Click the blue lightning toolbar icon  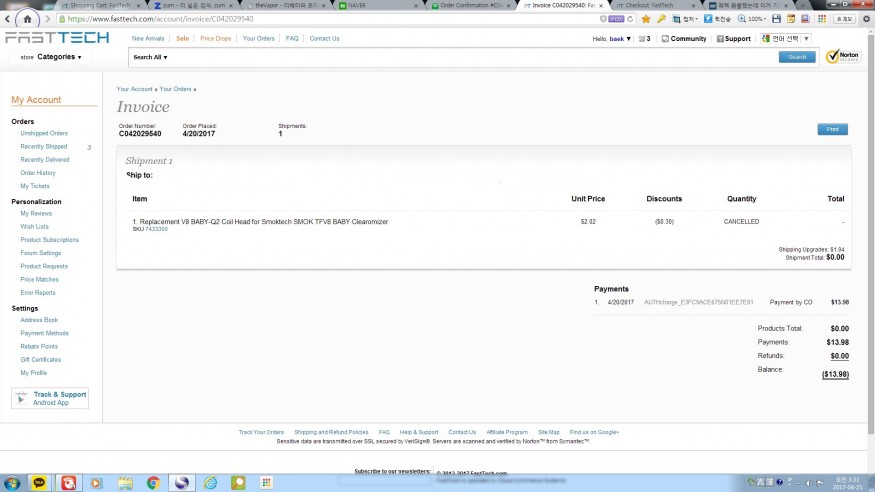[708, 19]
